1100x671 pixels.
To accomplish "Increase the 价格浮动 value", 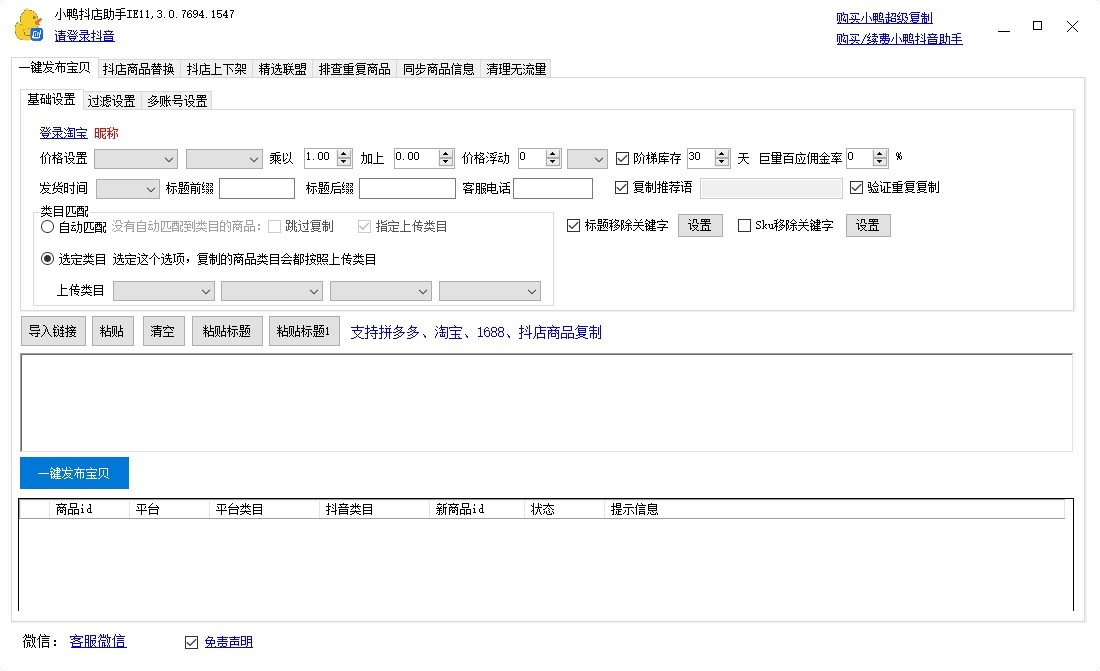I will (553, 154).
